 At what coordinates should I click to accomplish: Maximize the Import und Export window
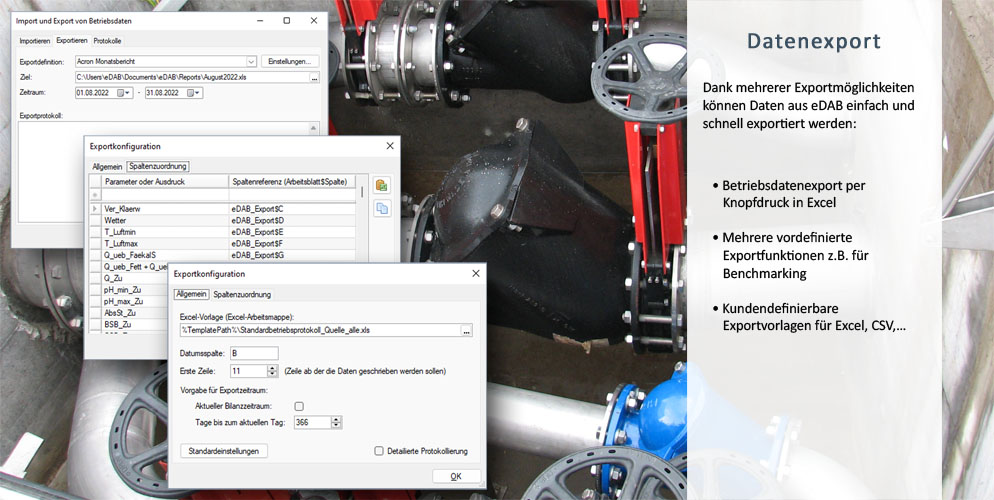(287, 21)
